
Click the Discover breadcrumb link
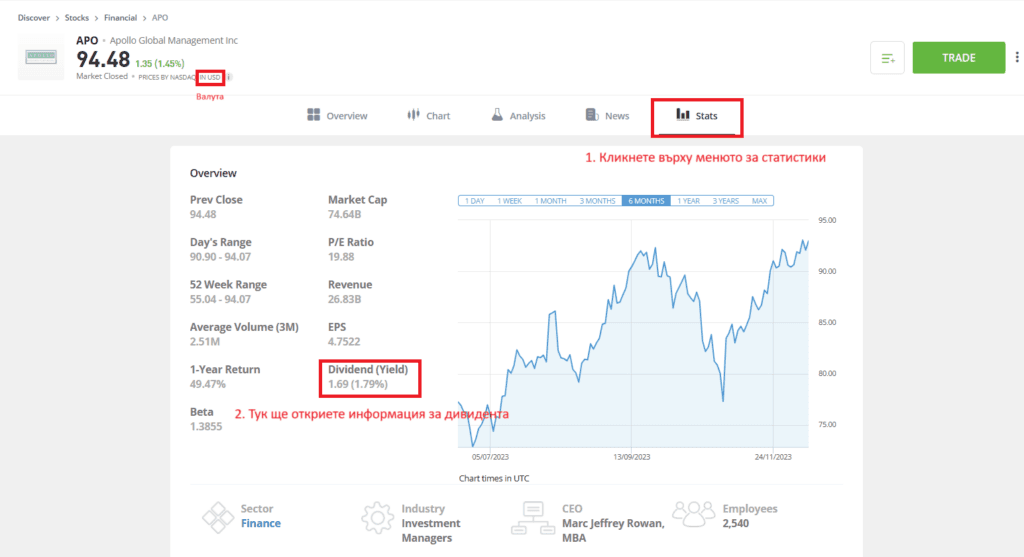point(34,18)
